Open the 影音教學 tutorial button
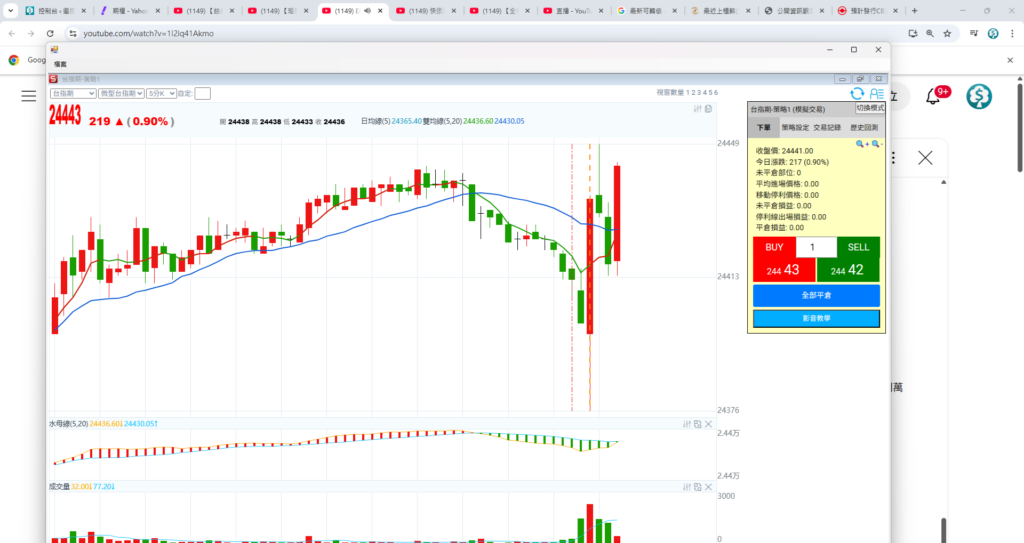 816,318
